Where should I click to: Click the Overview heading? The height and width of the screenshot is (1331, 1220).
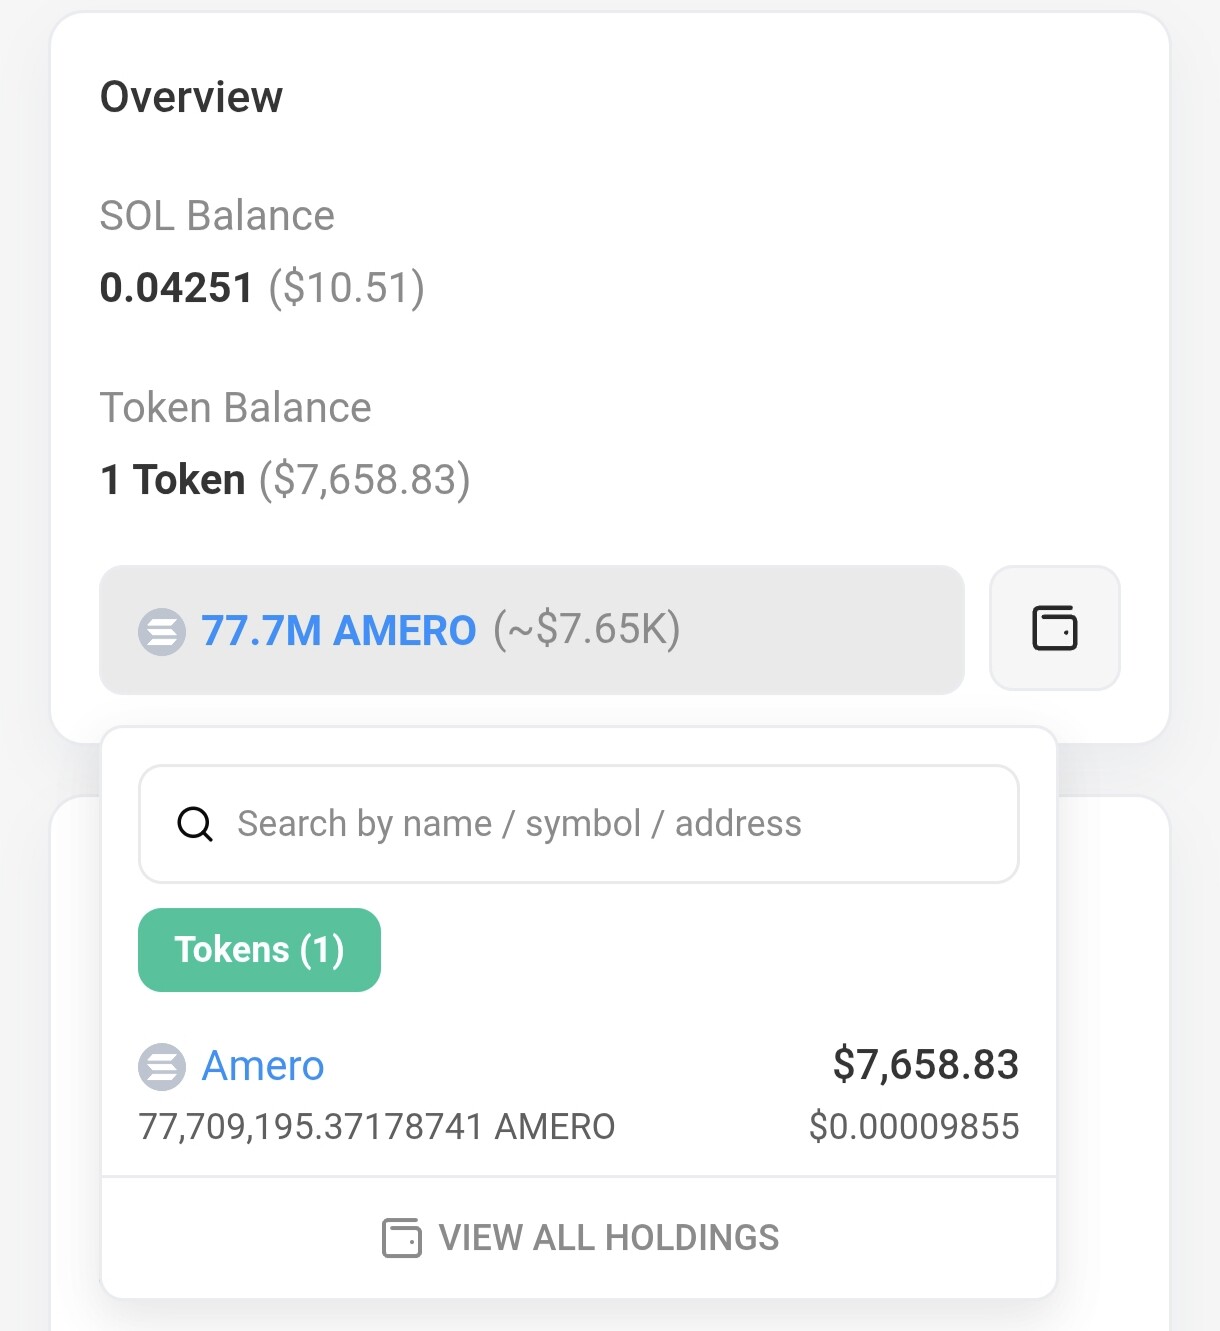pyautogui.click(x=191, y=97)
